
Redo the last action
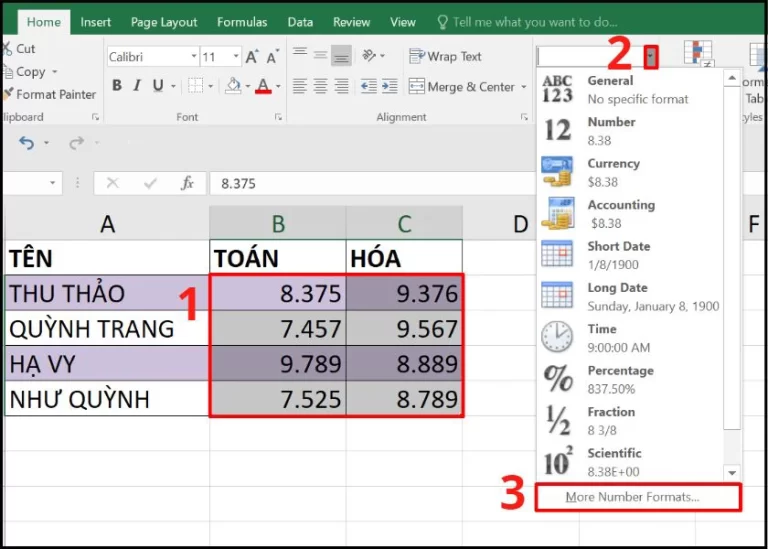tap(76, 143)
